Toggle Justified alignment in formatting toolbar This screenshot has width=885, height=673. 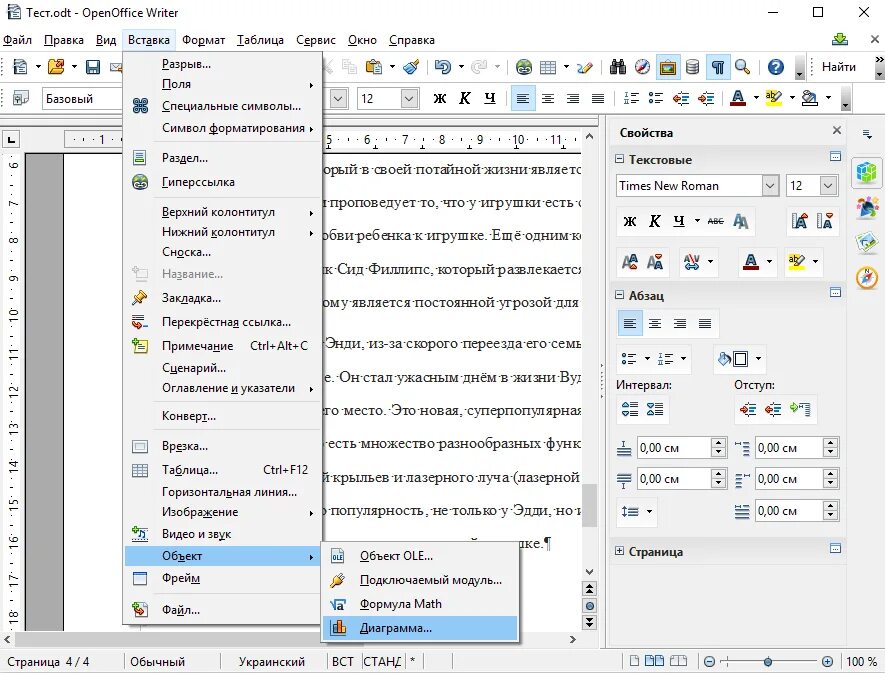point(598,98)
